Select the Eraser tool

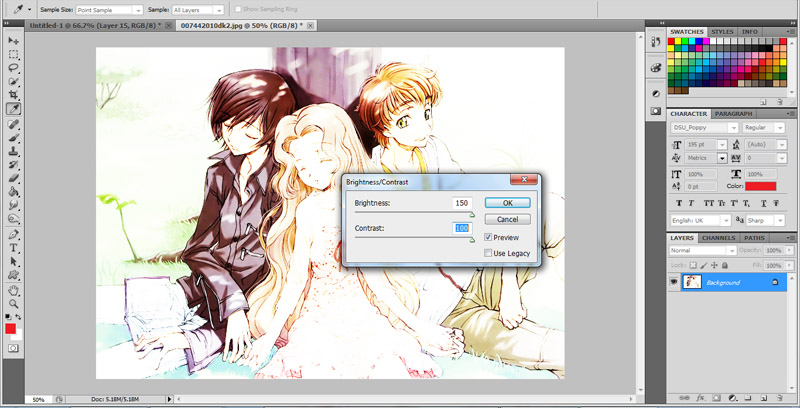click(13, 178)
